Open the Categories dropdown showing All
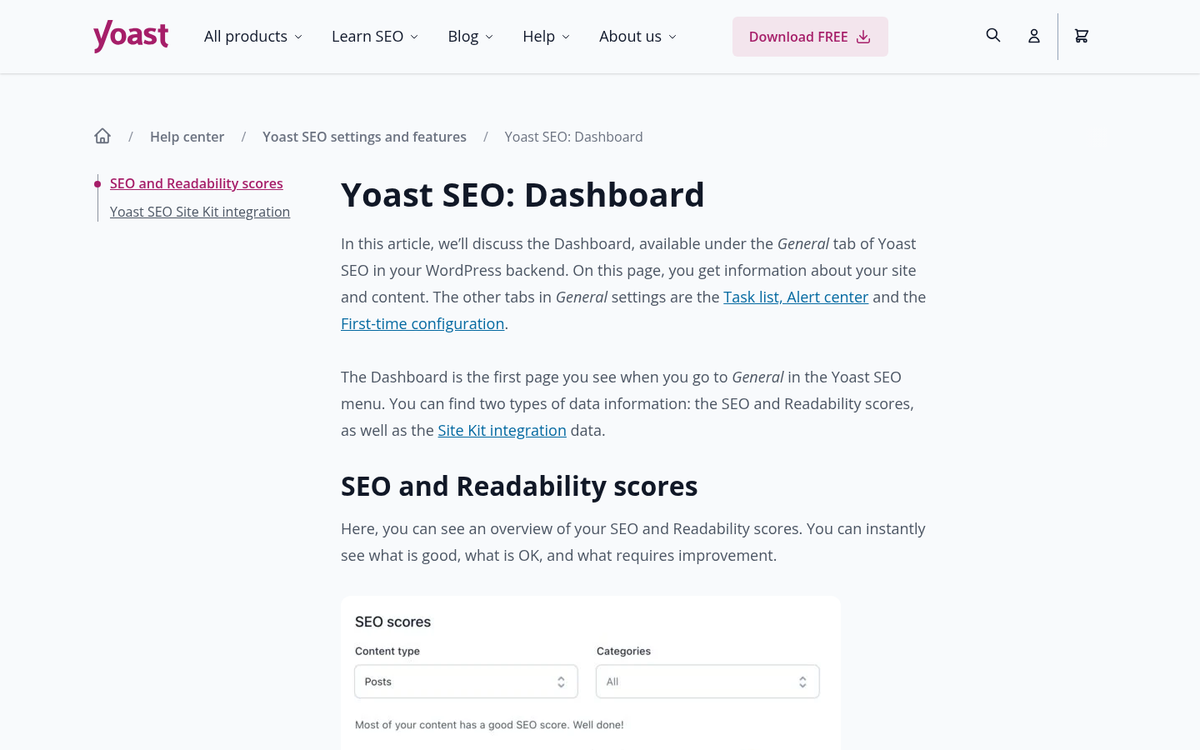 tap(707, 681)
